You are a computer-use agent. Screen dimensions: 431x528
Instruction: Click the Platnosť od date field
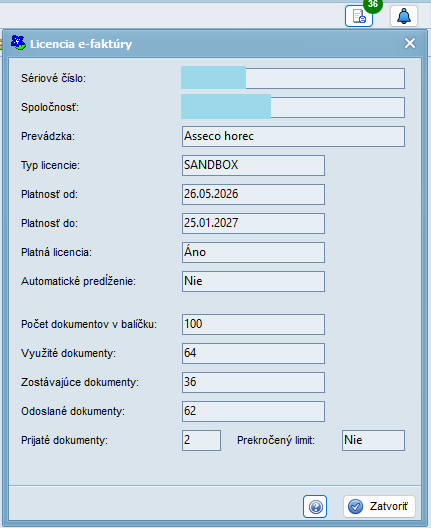253,194
